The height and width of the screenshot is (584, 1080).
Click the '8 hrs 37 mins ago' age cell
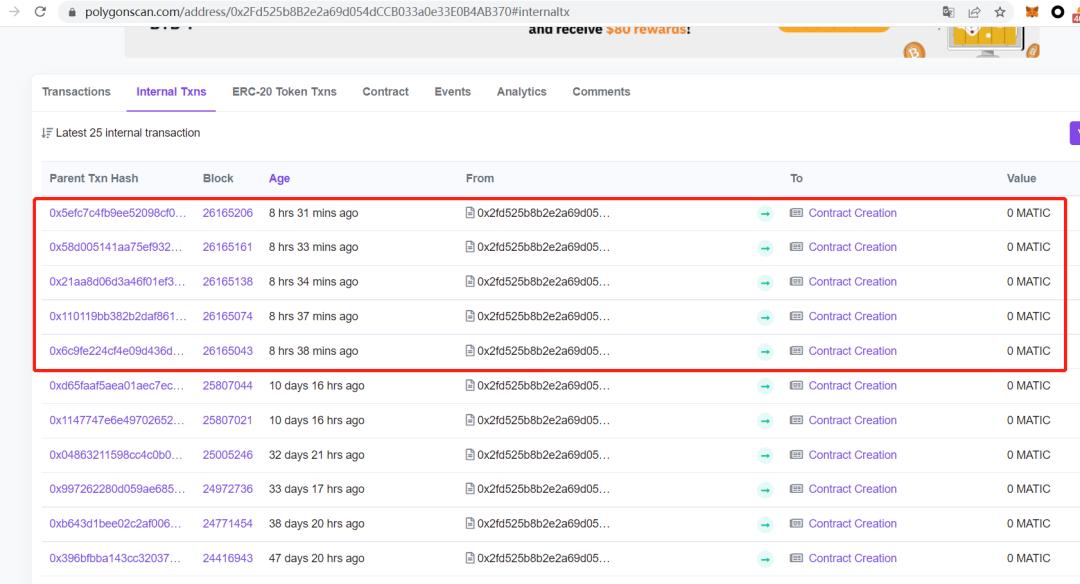tap(313, 316)
